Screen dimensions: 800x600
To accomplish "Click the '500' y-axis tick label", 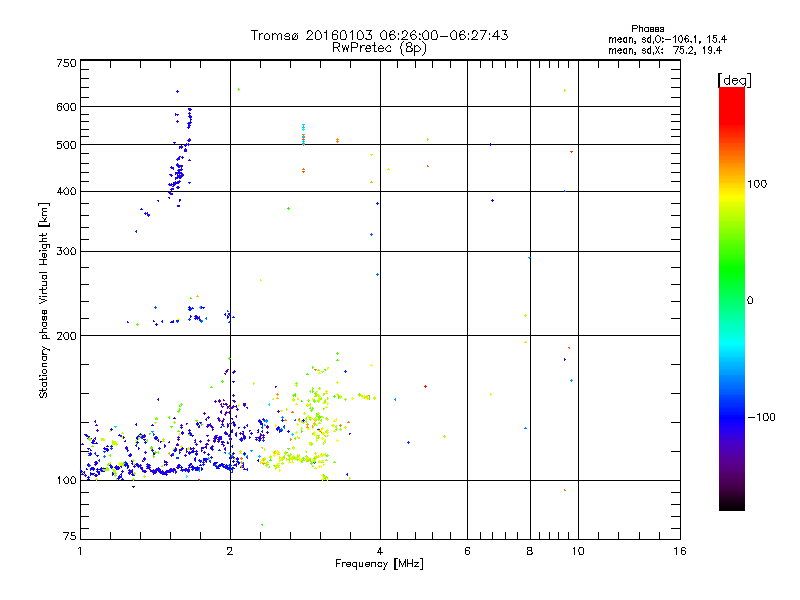I will [66, 145].
